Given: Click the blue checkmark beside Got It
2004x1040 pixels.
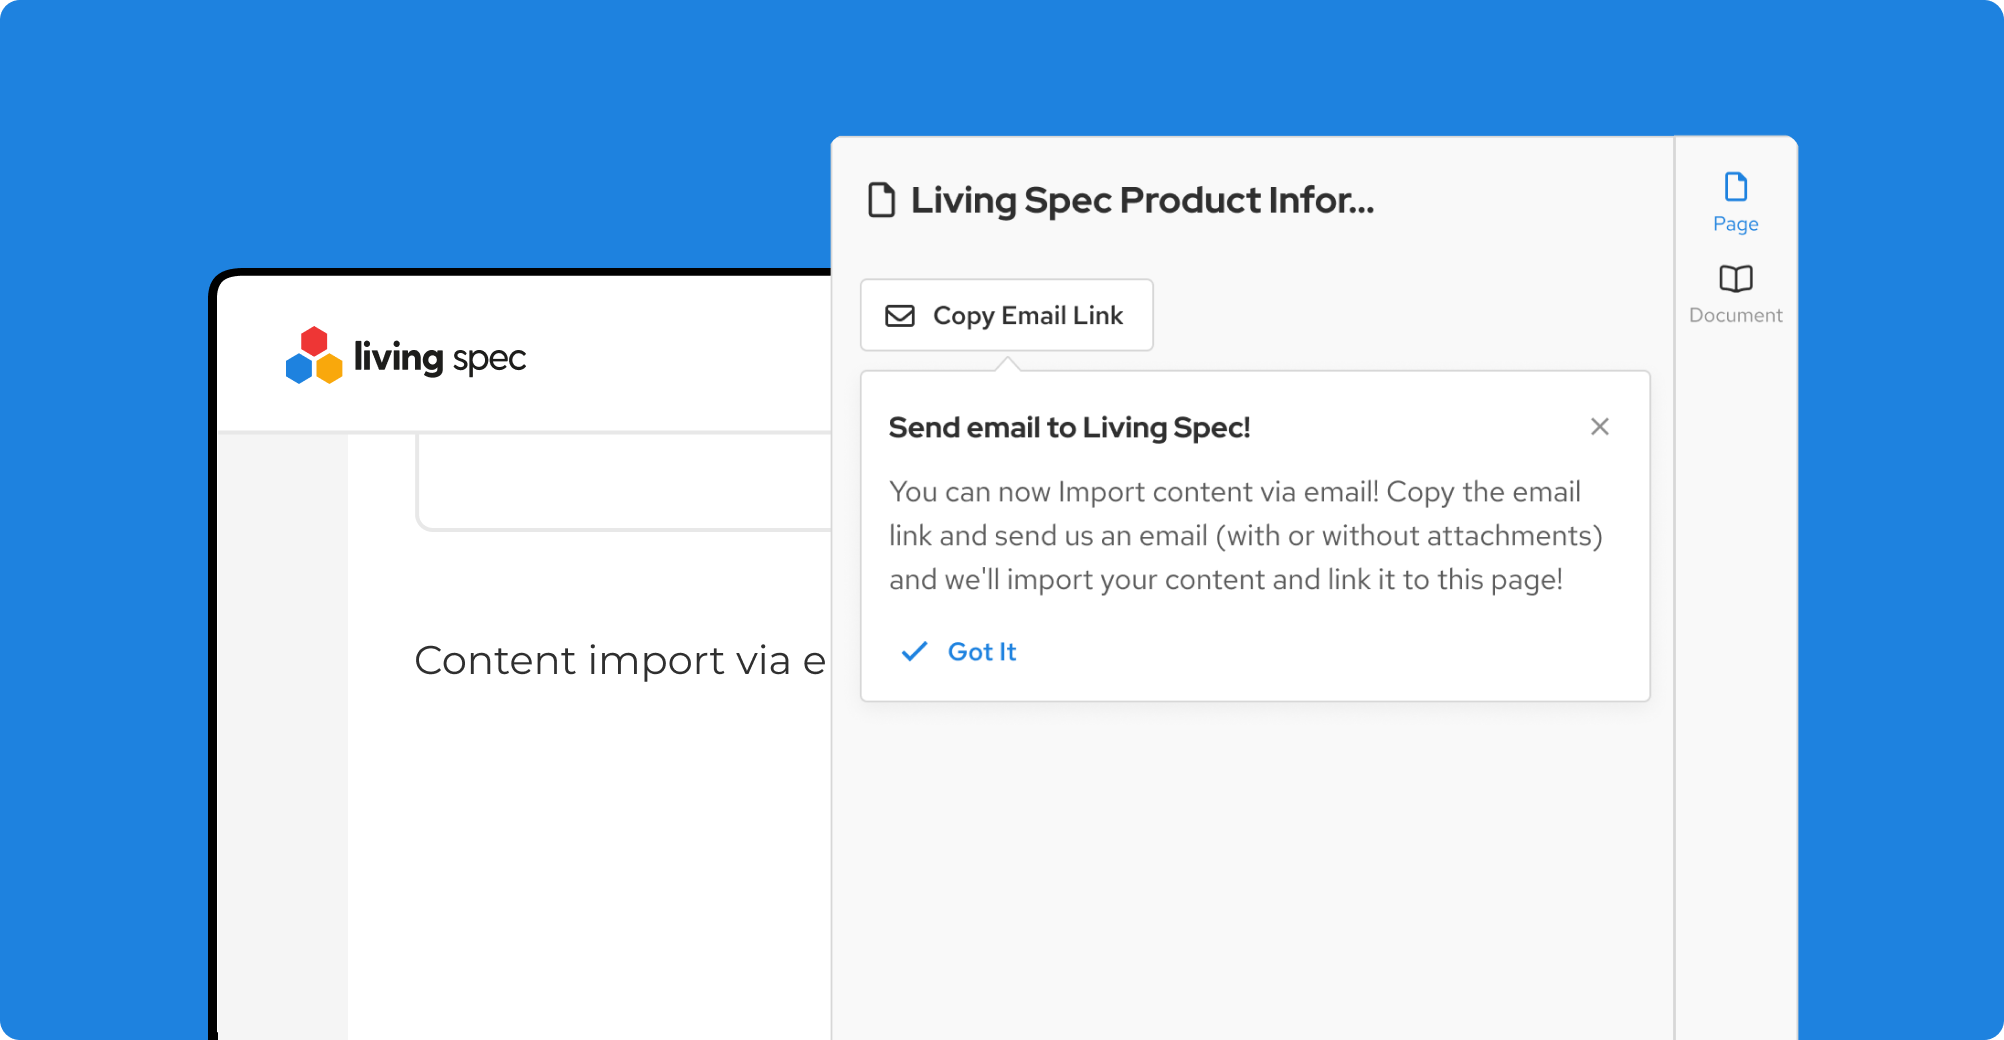Looking at the screenshot, I should click(914, 652).
